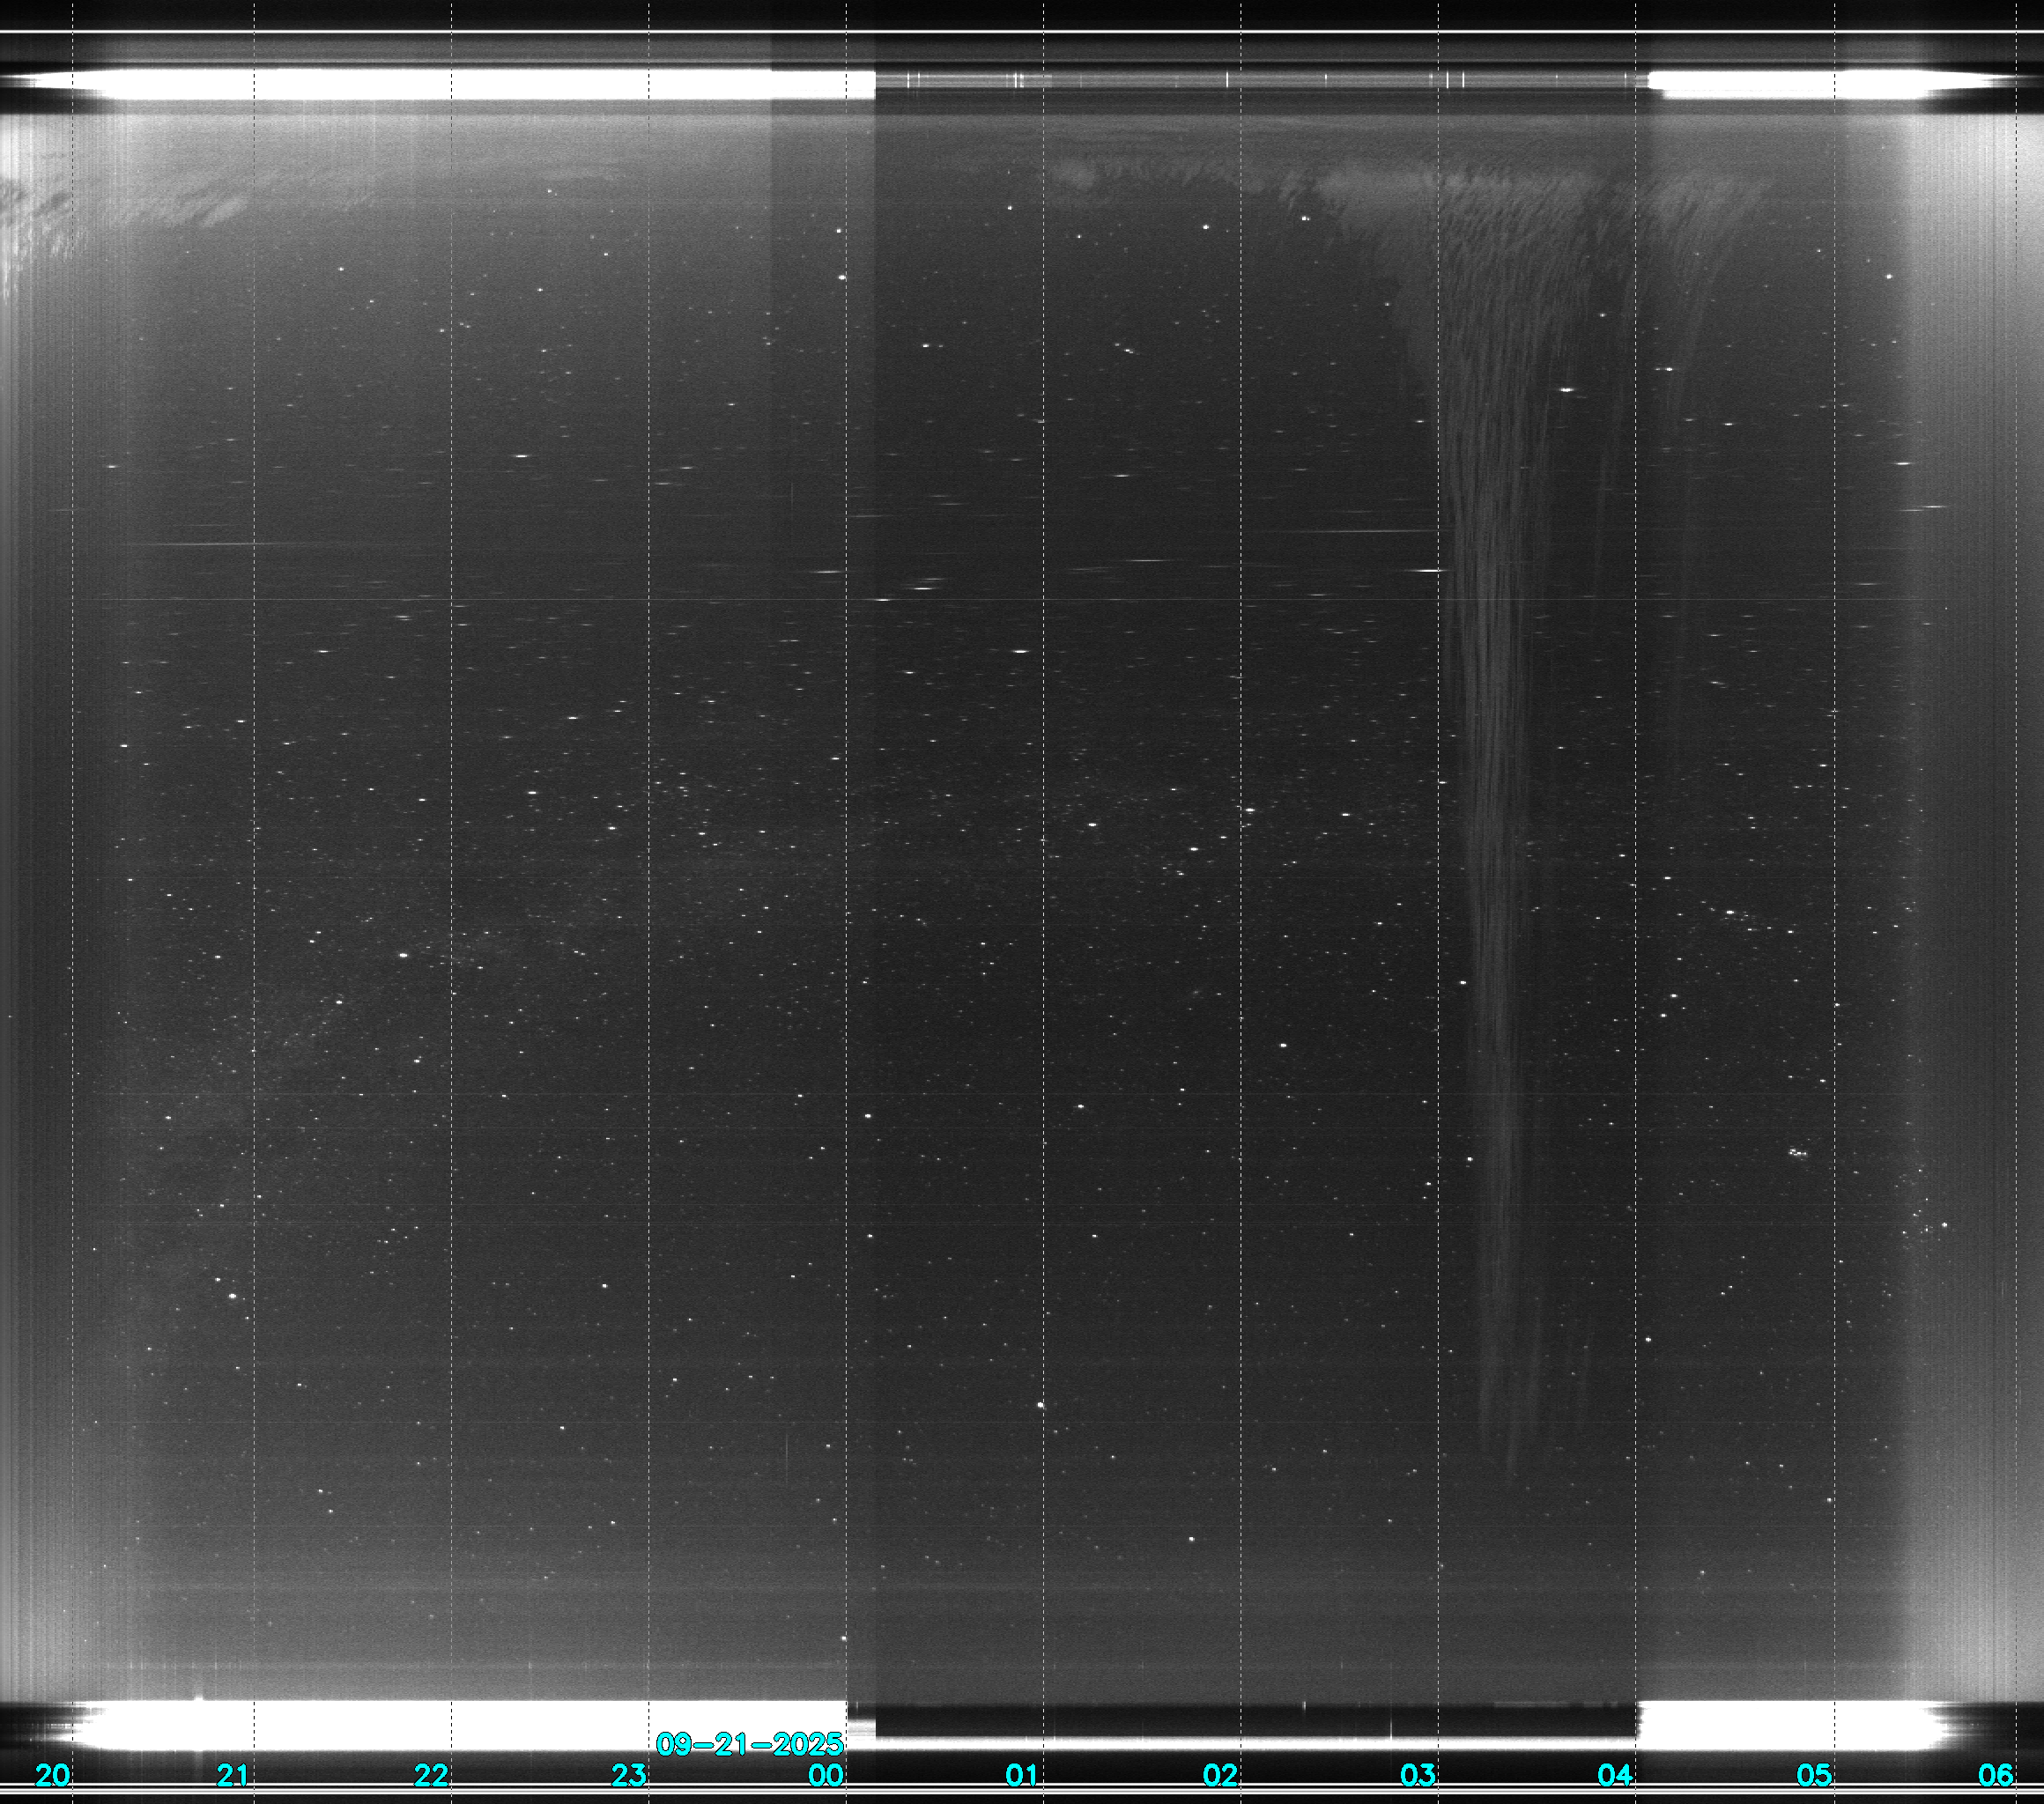Screen dimensions: 2044x1804
Task: Click the triple-star cluster above hour 05
Action: pyautogui.click(x=1798, y=1153)
